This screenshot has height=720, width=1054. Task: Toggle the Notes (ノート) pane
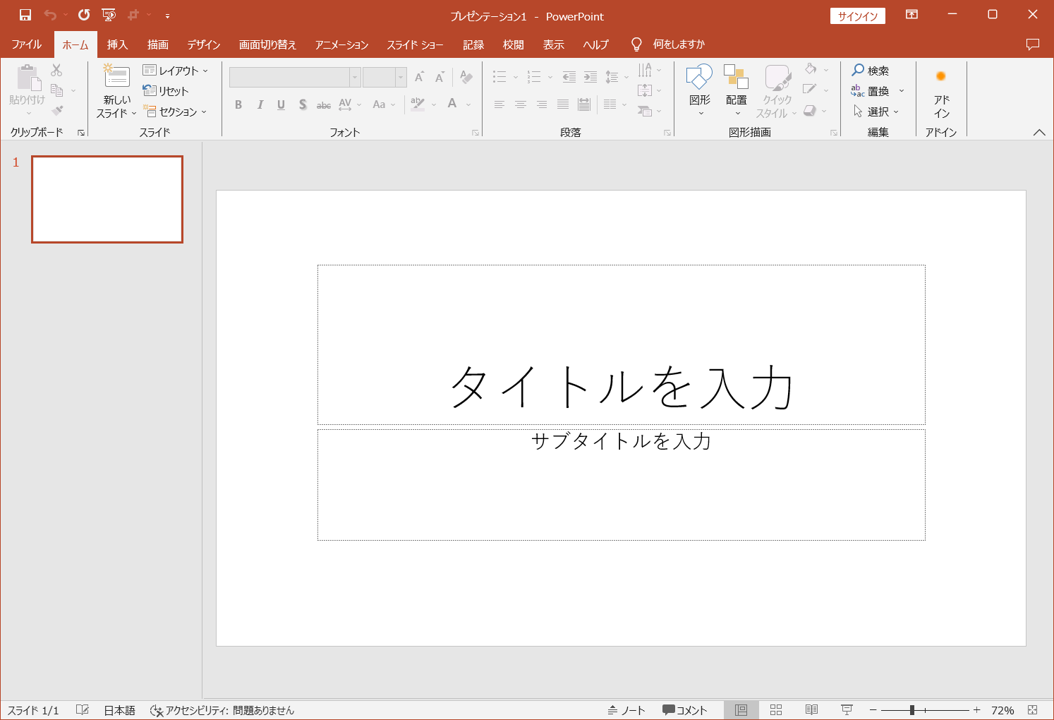pyautogui.click(x=626, y=710)
